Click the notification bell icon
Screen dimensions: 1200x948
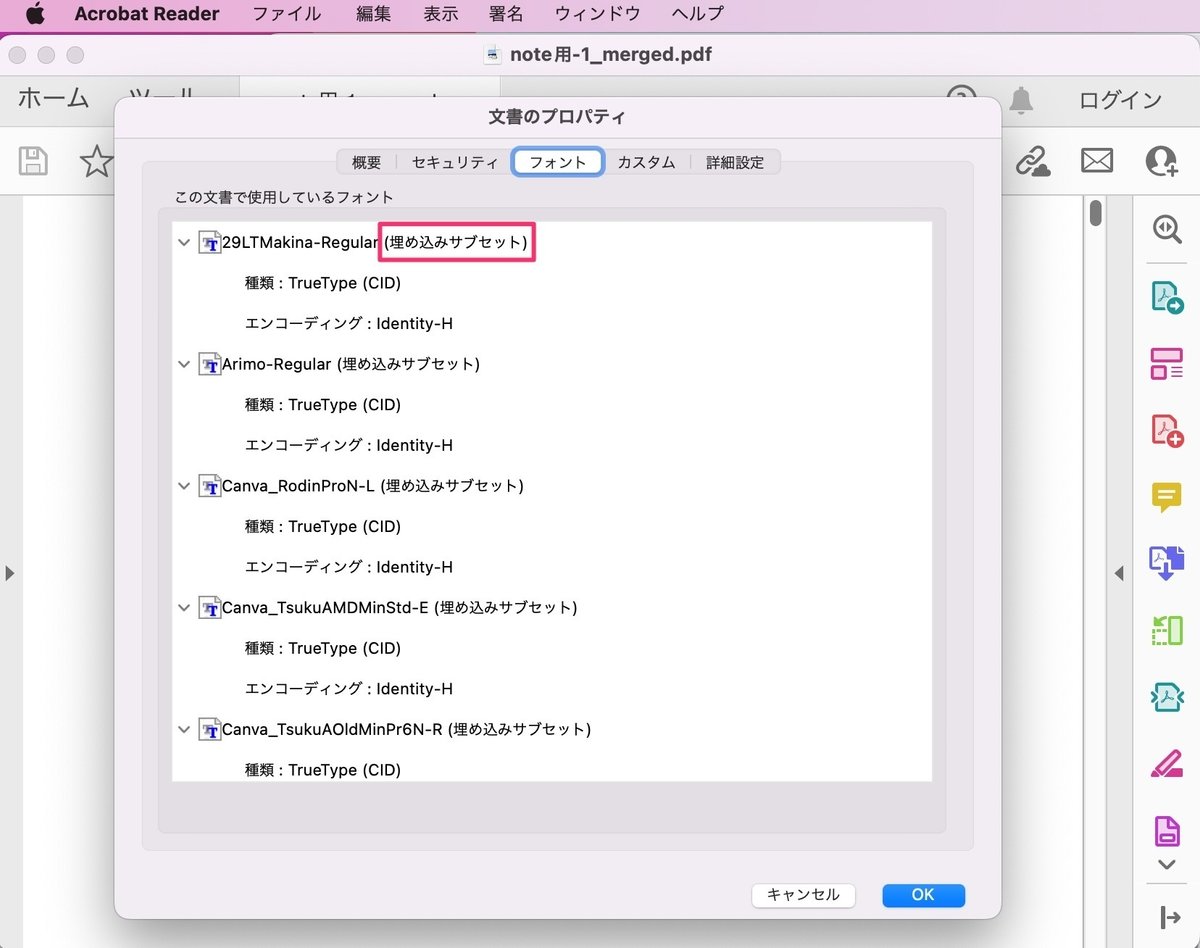click(1021, 100)
